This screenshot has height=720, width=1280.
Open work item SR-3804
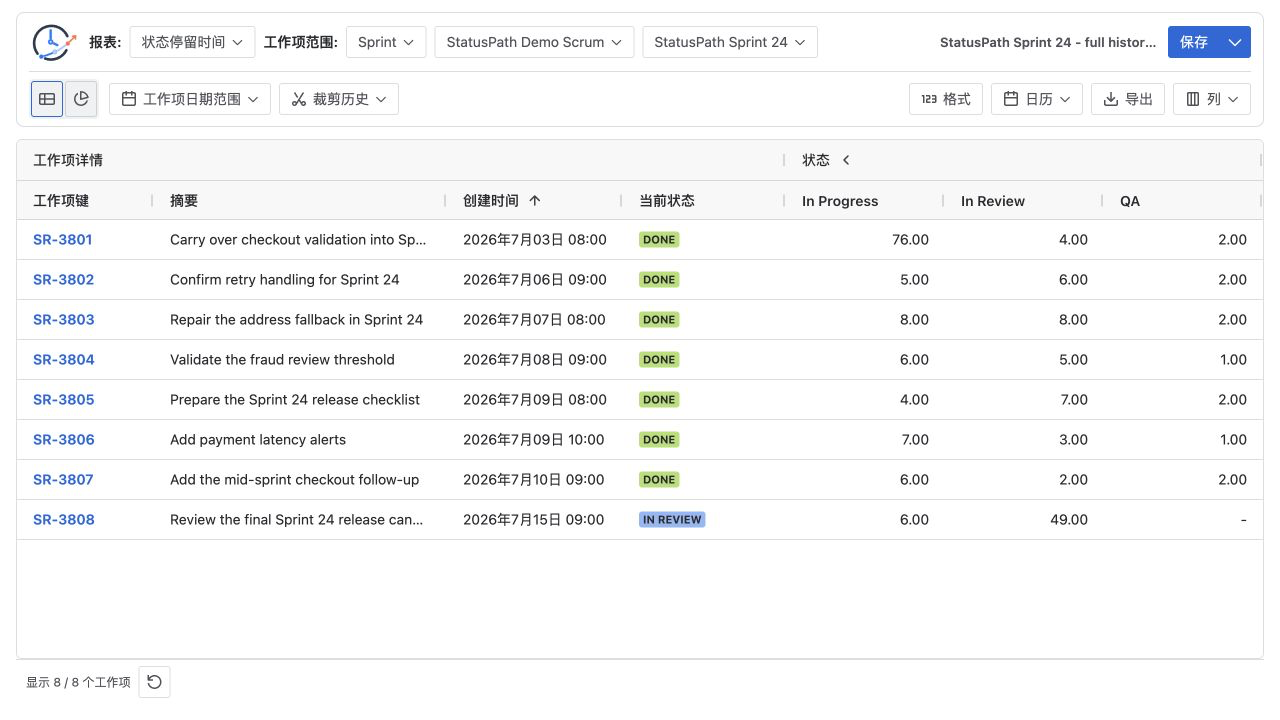[63, 360]
